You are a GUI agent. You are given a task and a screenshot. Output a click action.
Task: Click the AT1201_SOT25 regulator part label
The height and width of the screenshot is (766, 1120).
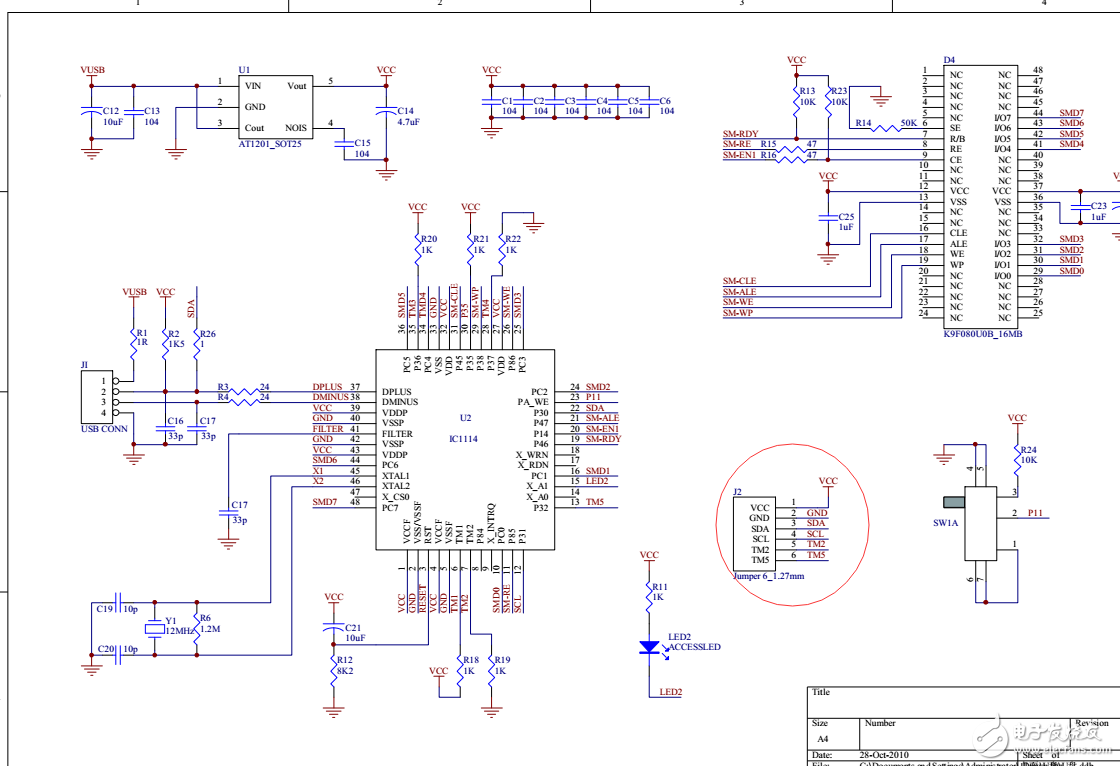click(270, 144)
